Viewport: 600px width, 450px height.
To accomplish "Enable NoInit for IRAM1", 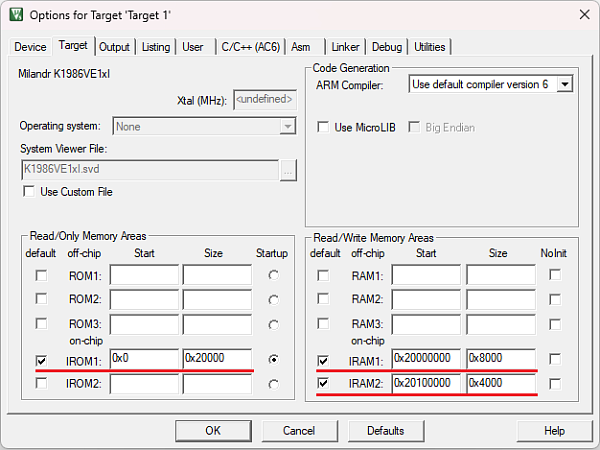I will [554, 359].
